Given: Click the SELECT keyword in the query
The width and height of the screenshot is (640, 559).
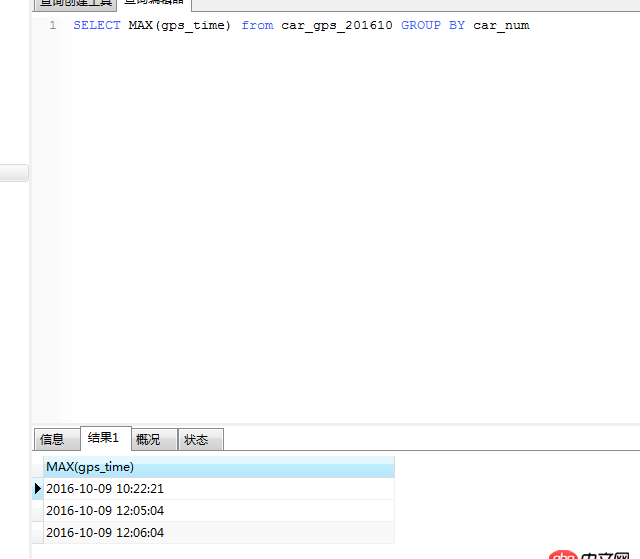Looking at the screenshot, I should (x=97, y=25).
